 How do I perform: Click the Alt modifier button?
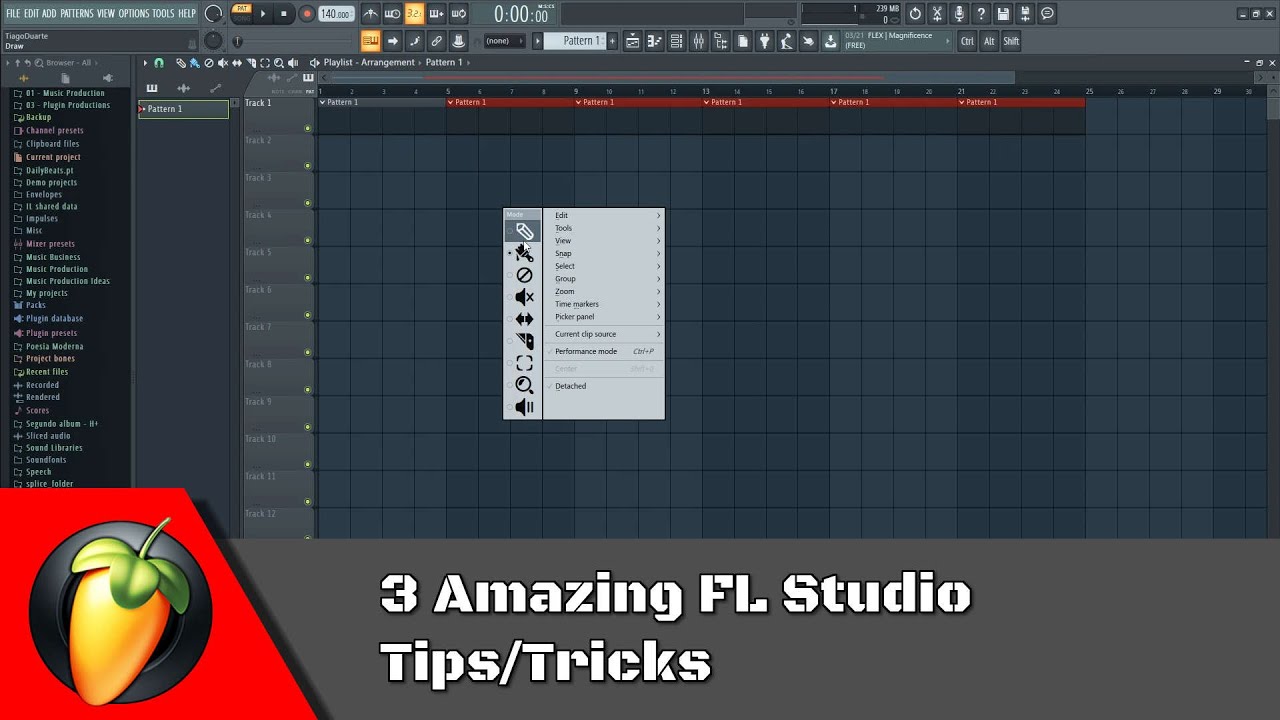pos(989,41)
